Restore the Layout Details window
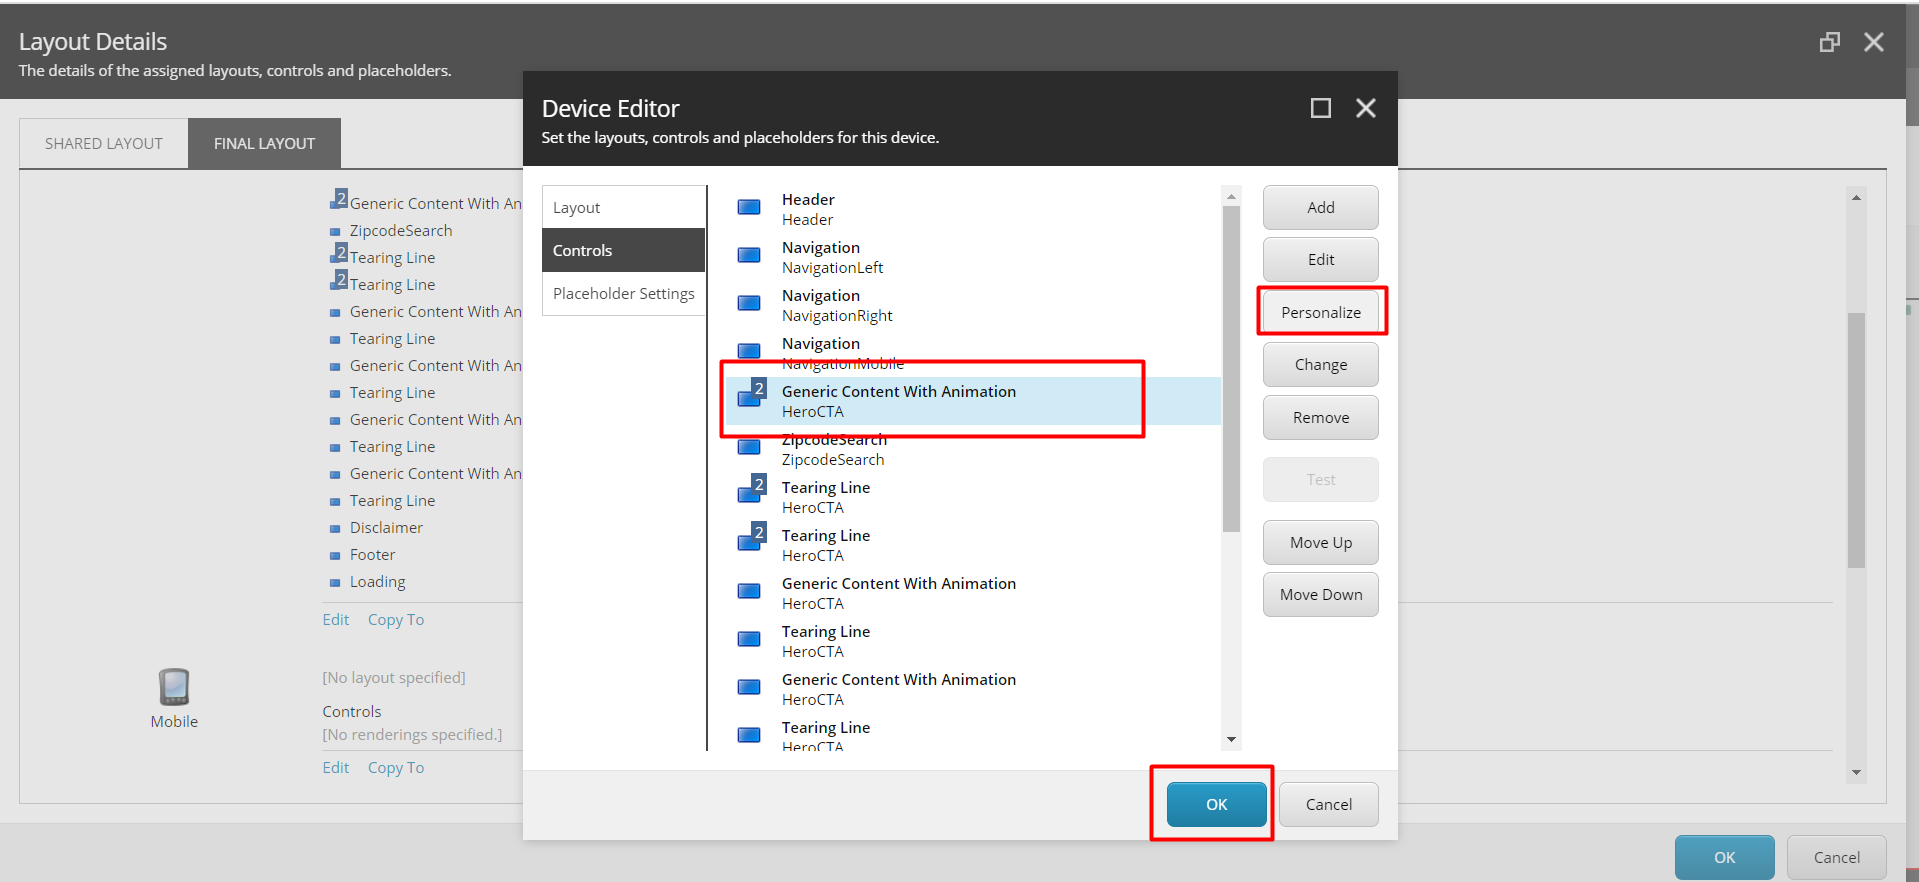1919x882 pixels. pyautogui.click(x=1829, y=42)
